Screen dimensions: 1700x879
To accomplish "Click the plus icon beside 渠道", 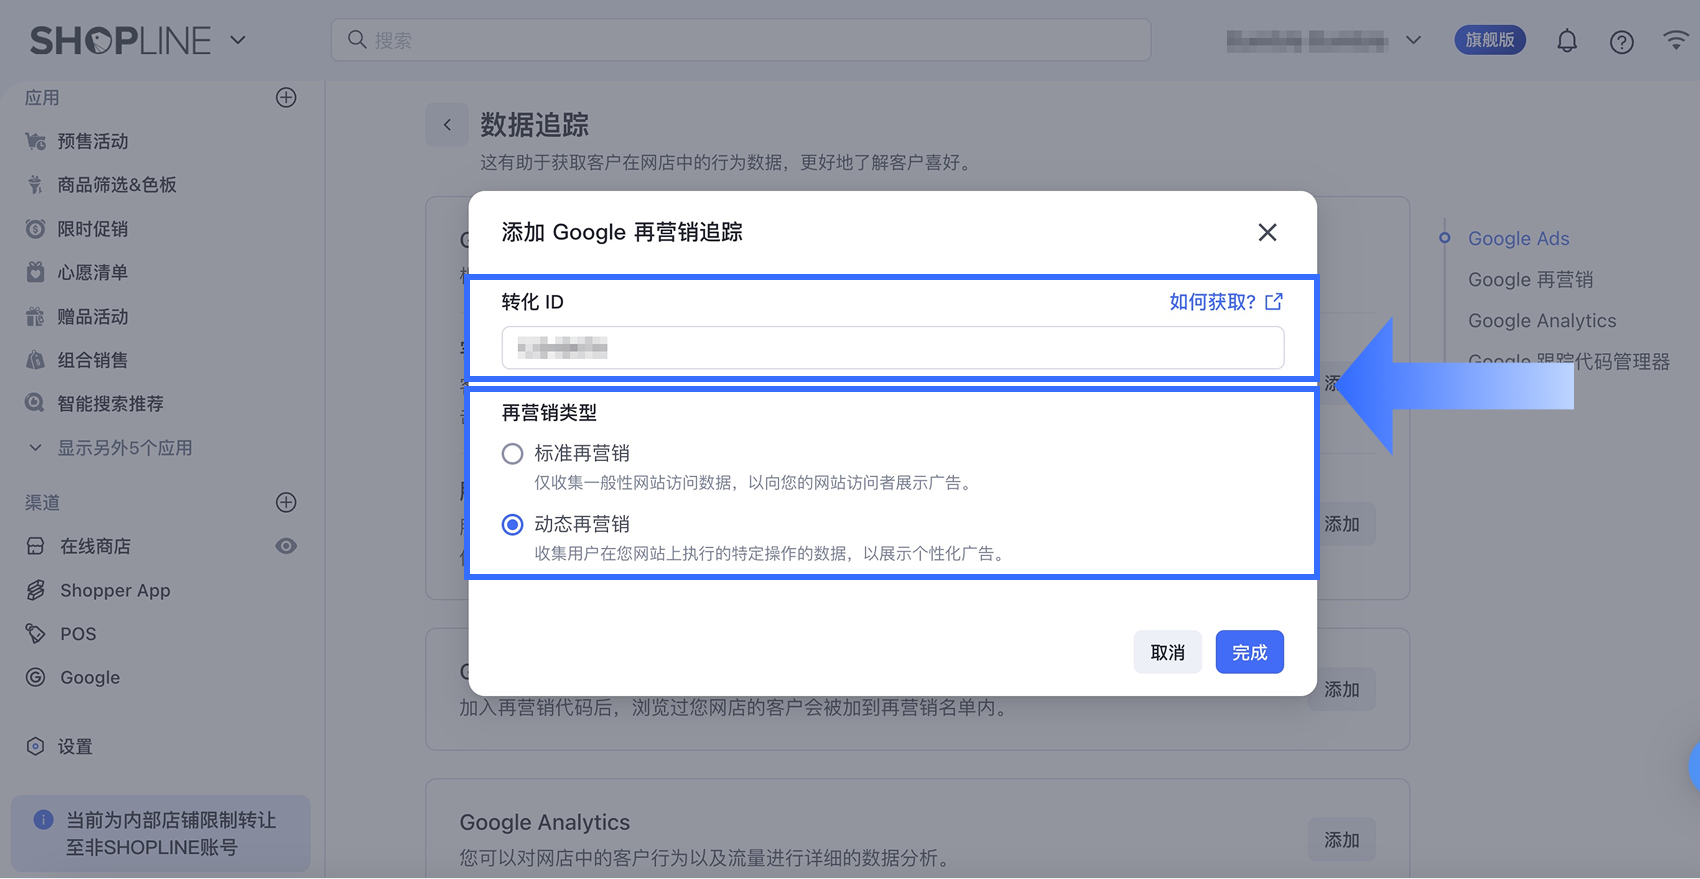I will pos(286,502).
